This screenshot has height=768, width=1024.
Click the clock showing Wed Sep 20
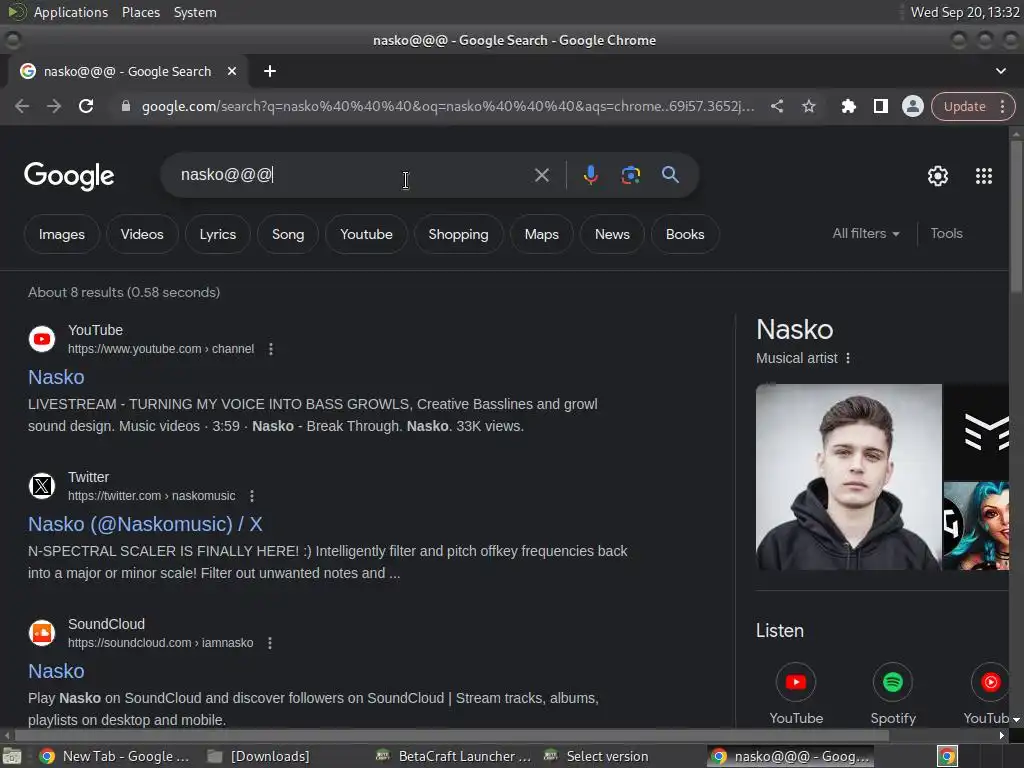965,12
